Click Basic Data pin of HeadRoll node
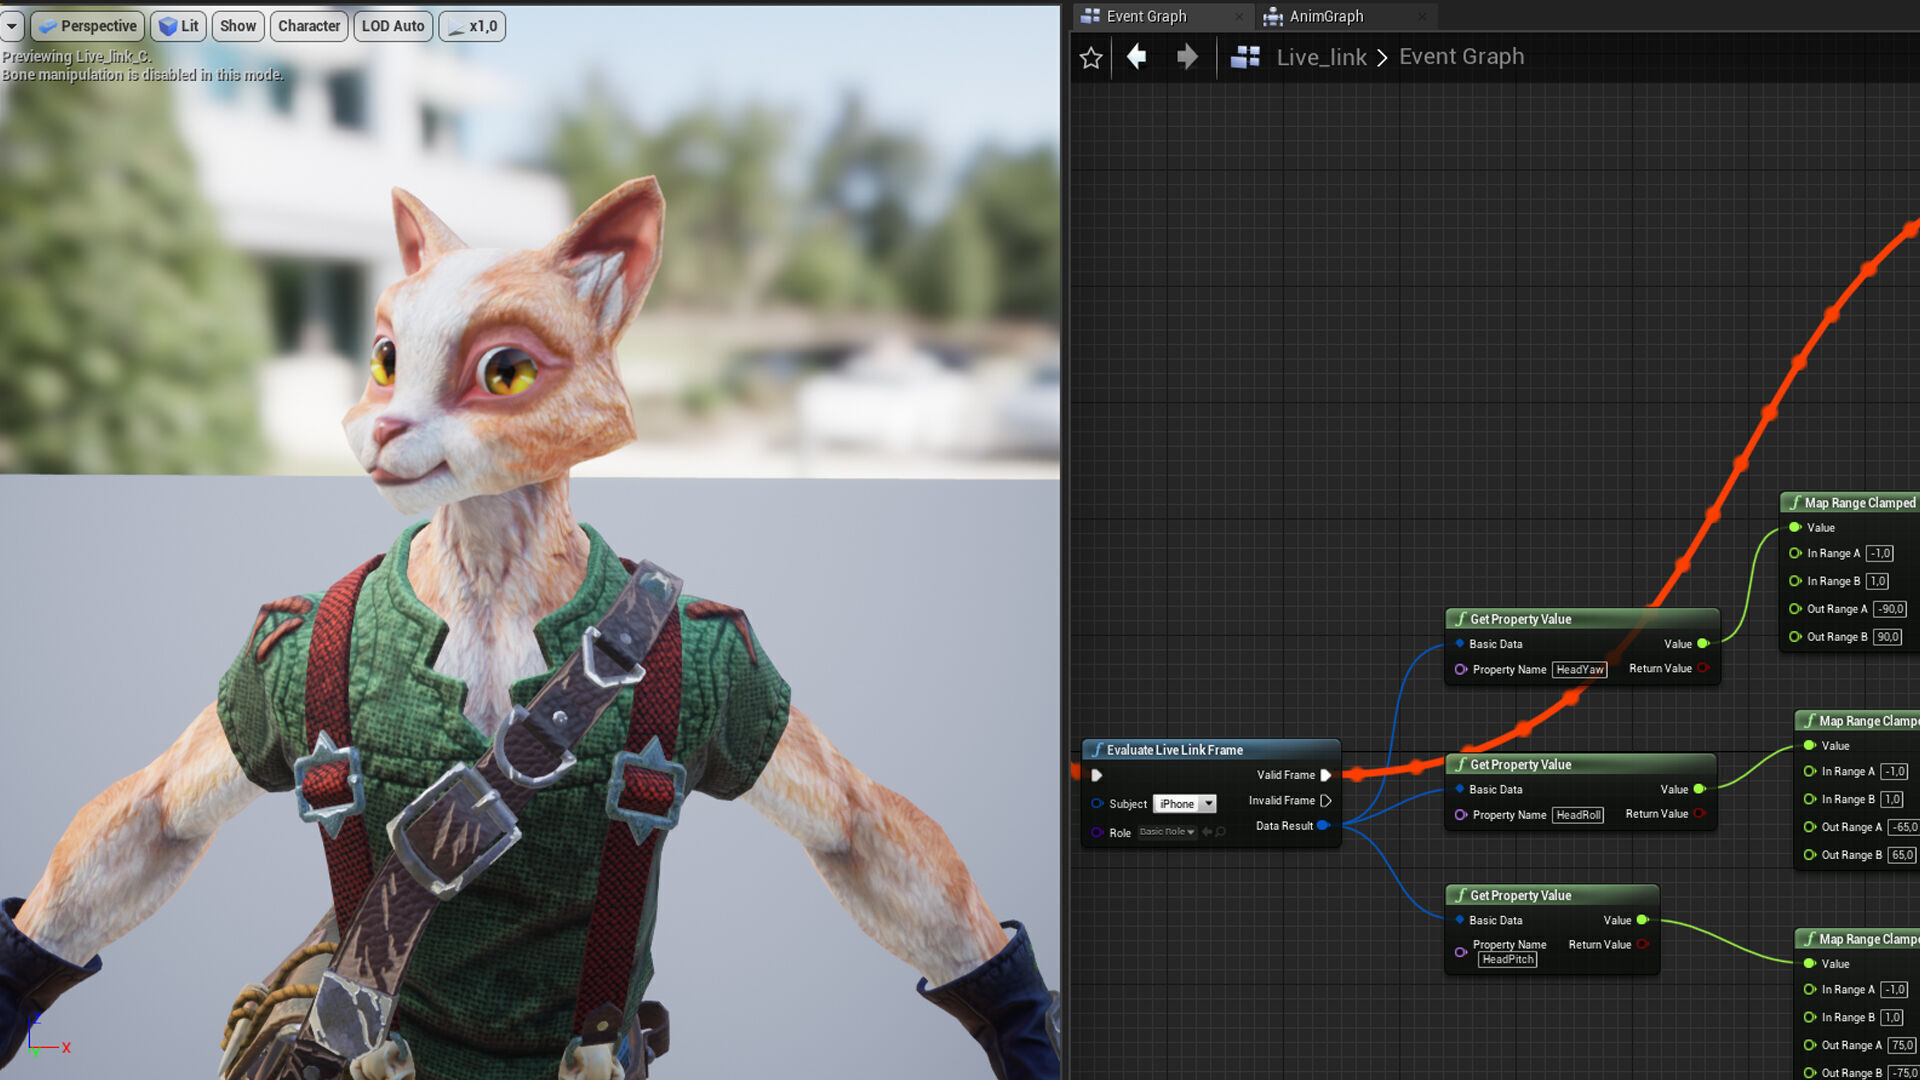Screen dimensions: 1920x1080 [x=1460, y=790]
